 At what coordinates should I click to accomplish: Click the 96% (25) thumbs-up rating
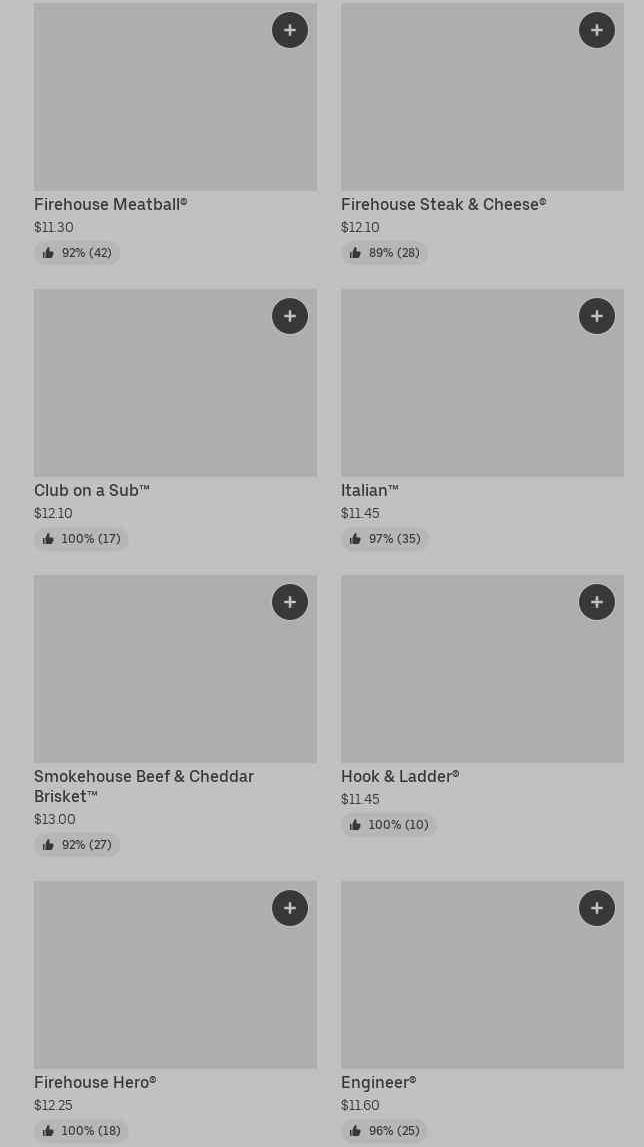[x=384, y=1131]
